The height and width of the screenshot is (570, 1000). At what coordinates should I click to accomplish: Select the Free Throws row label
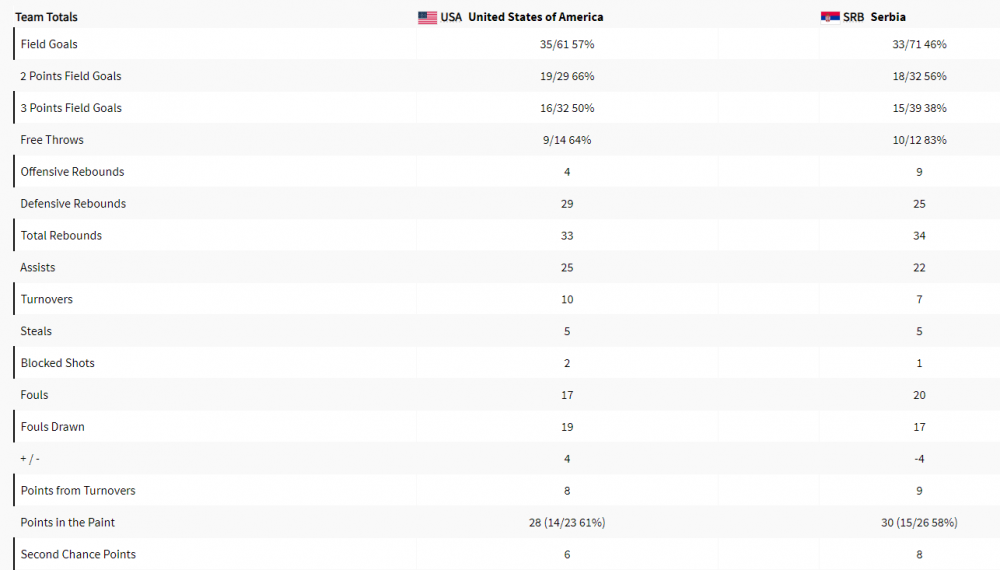[x=52, y=140]
